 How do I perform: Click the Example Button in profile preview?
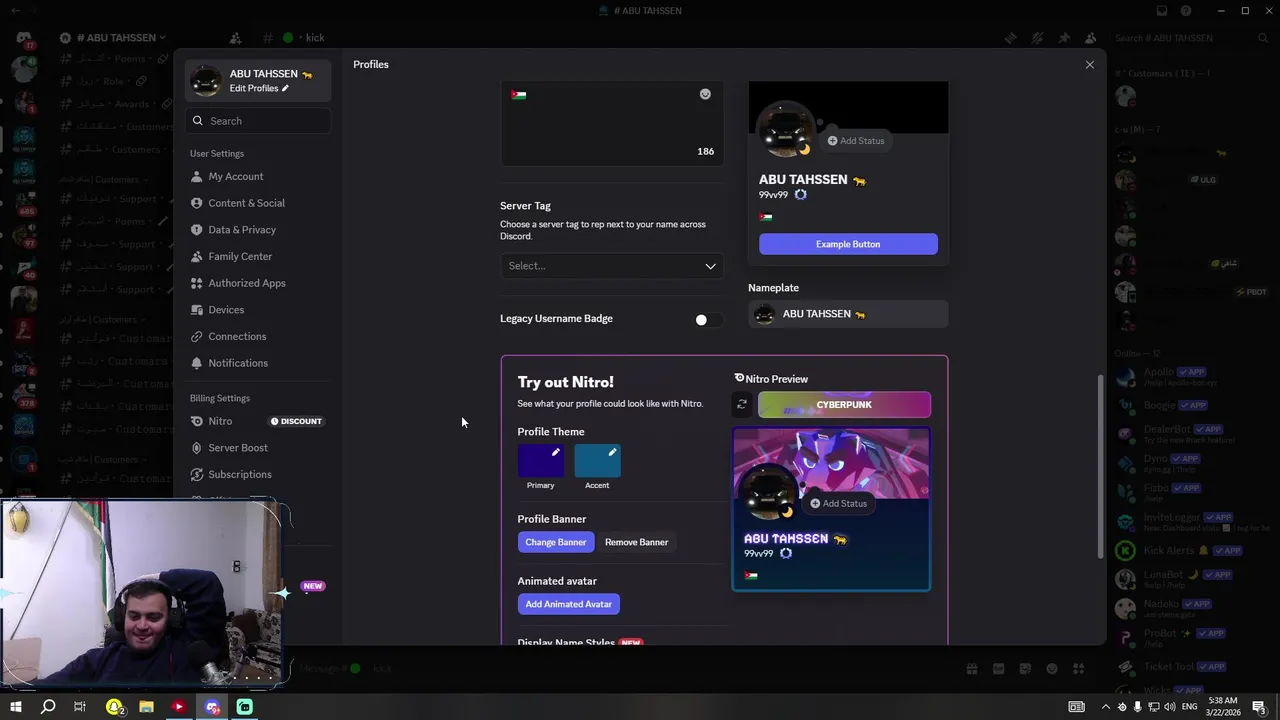click(848, 244)
